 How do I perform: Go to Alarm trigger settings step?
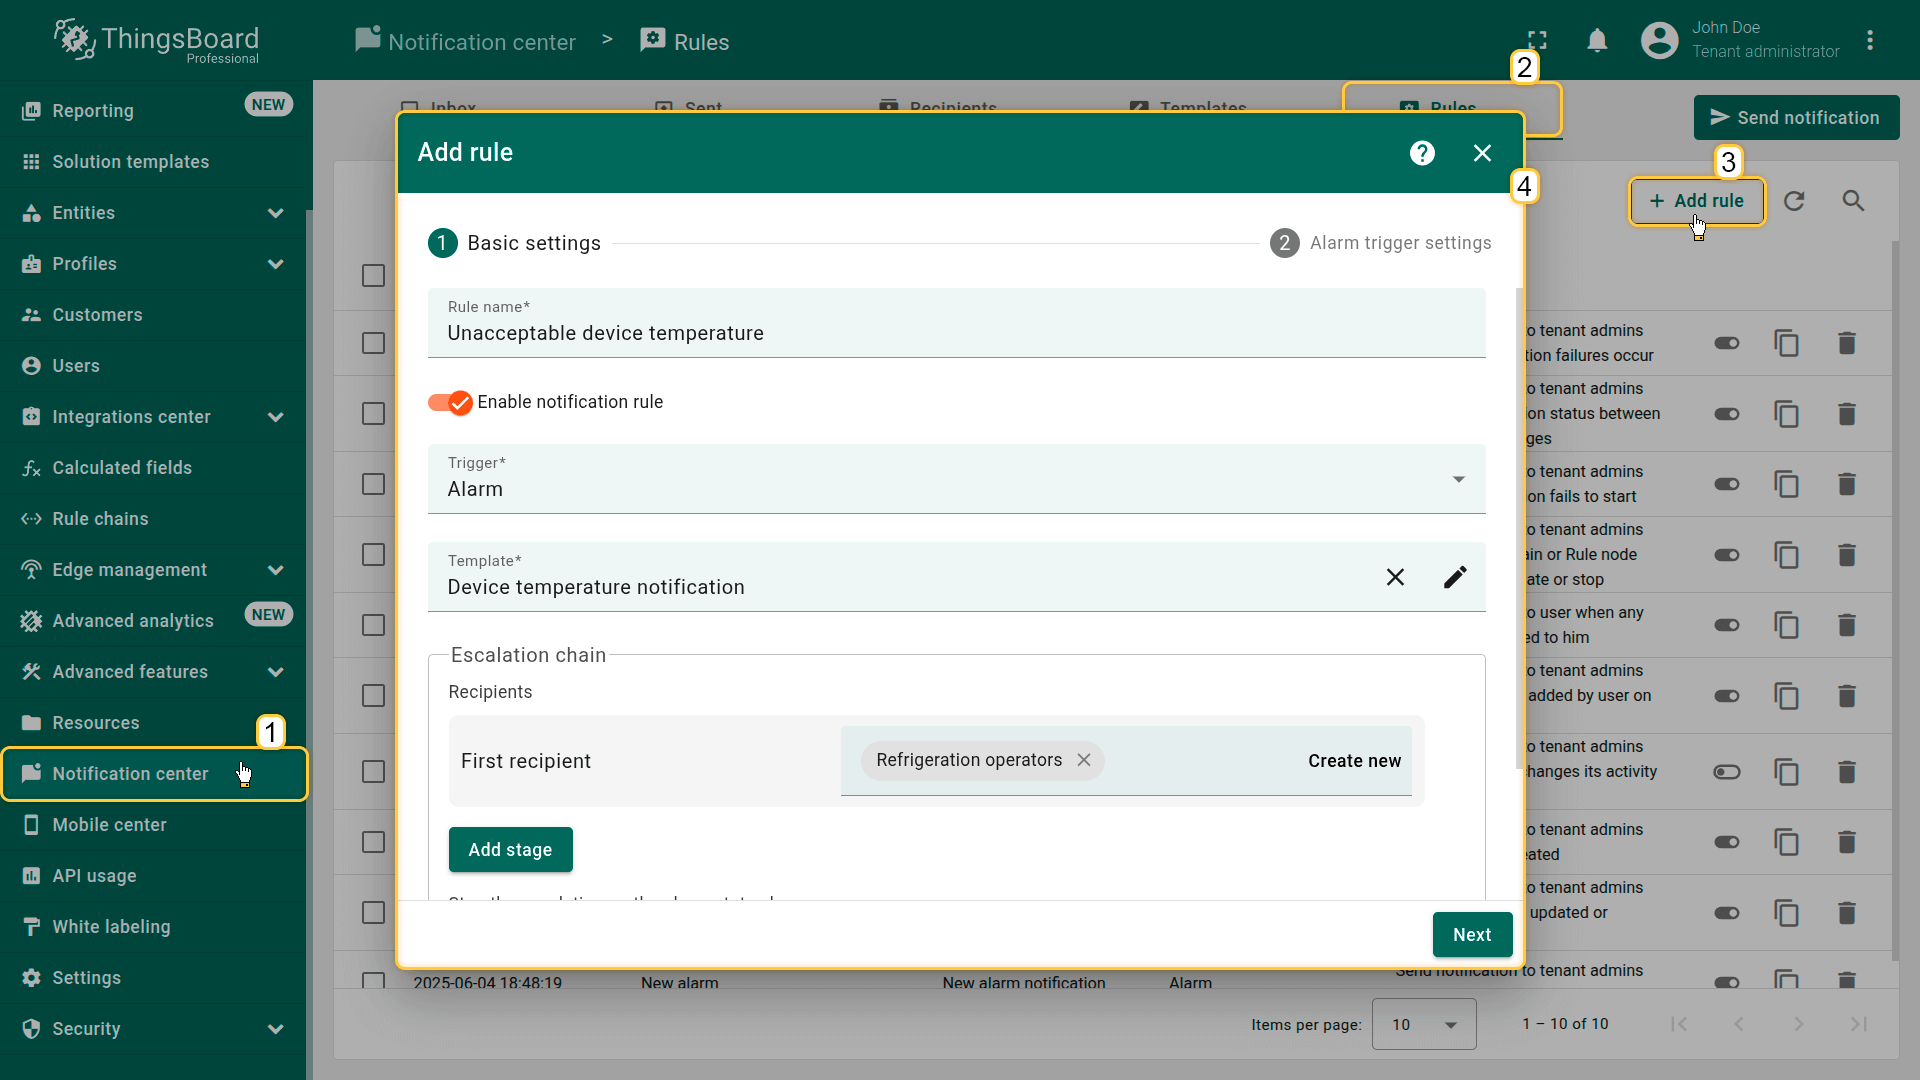1380,243
